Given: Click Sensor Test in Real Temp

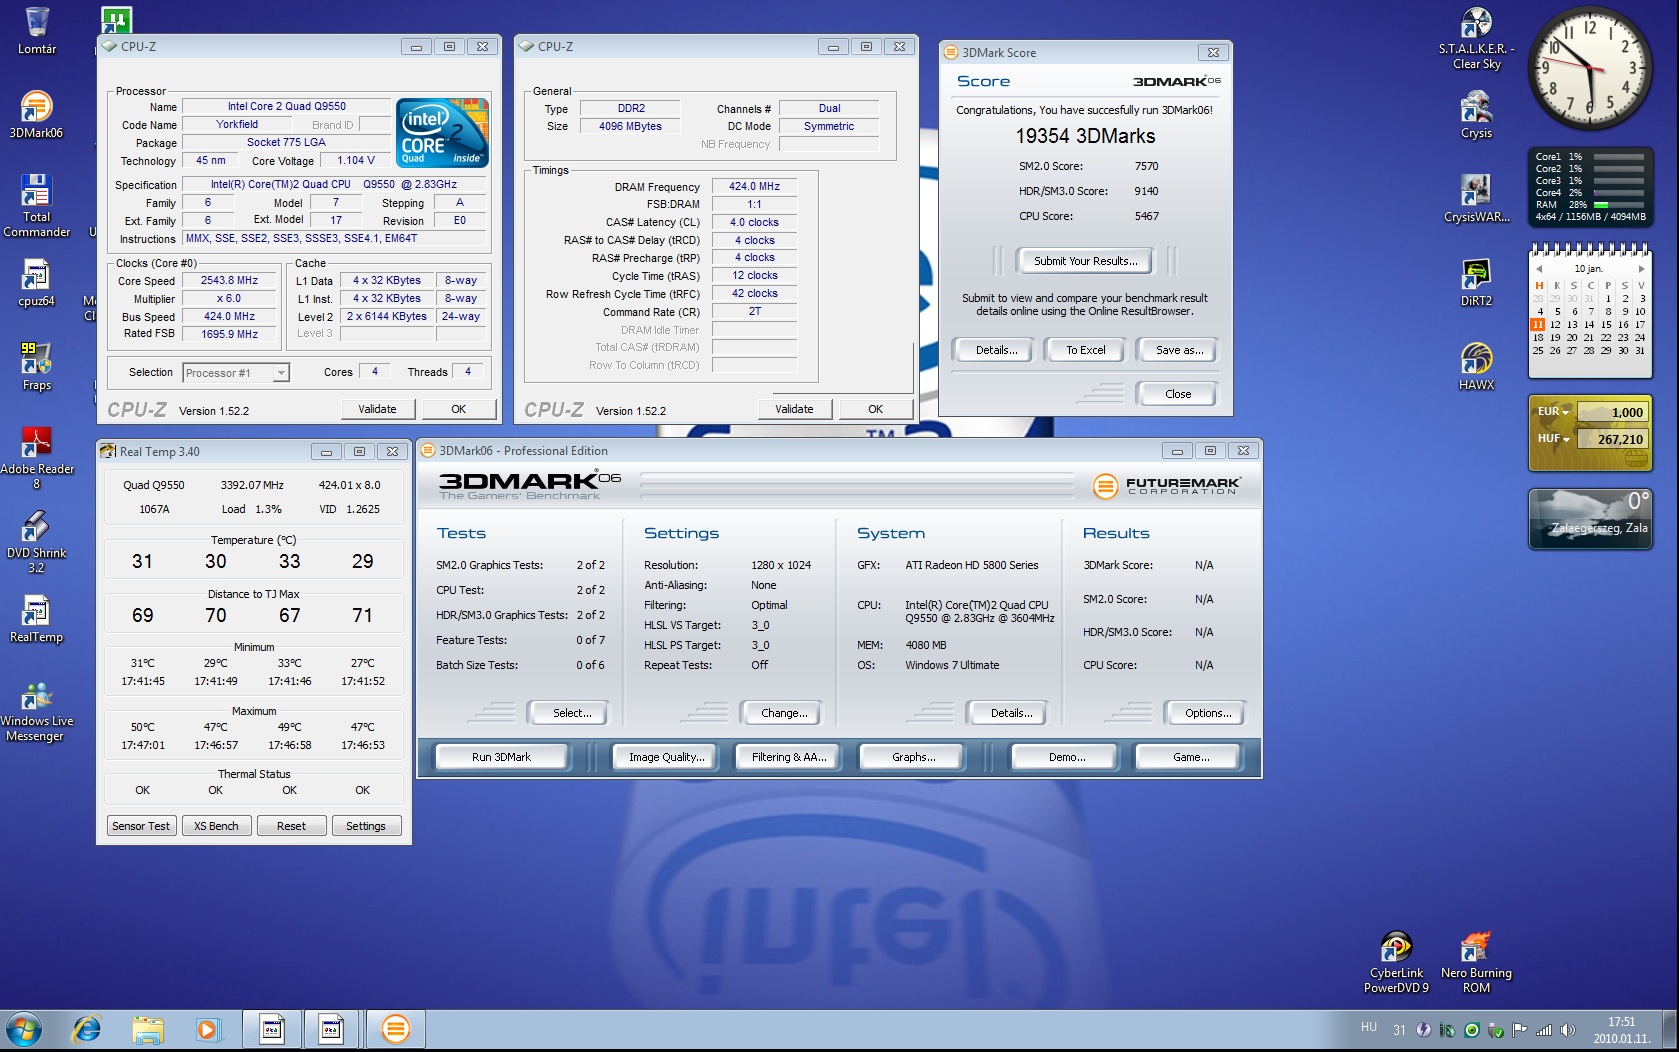Looking at the screenshot, I should pos(141,826).
